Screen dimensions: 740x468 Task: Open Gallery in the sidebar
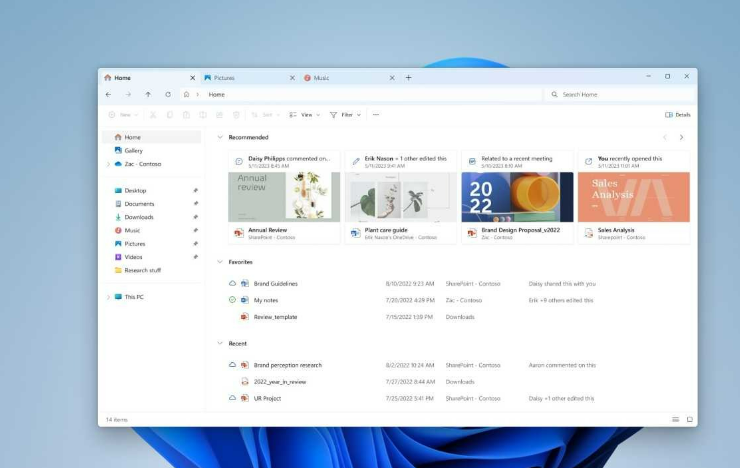152,150
